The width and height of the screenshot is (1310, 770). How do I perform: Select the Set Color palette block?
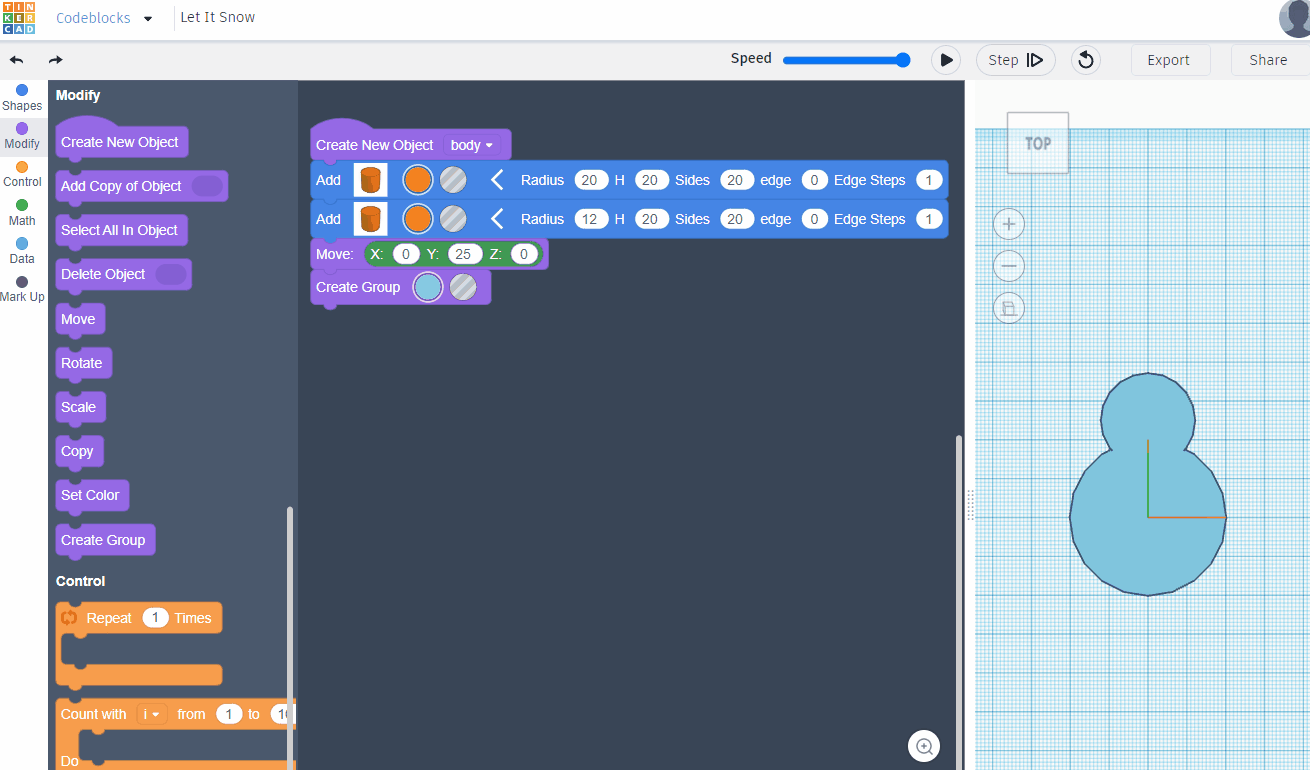point(92,495)
